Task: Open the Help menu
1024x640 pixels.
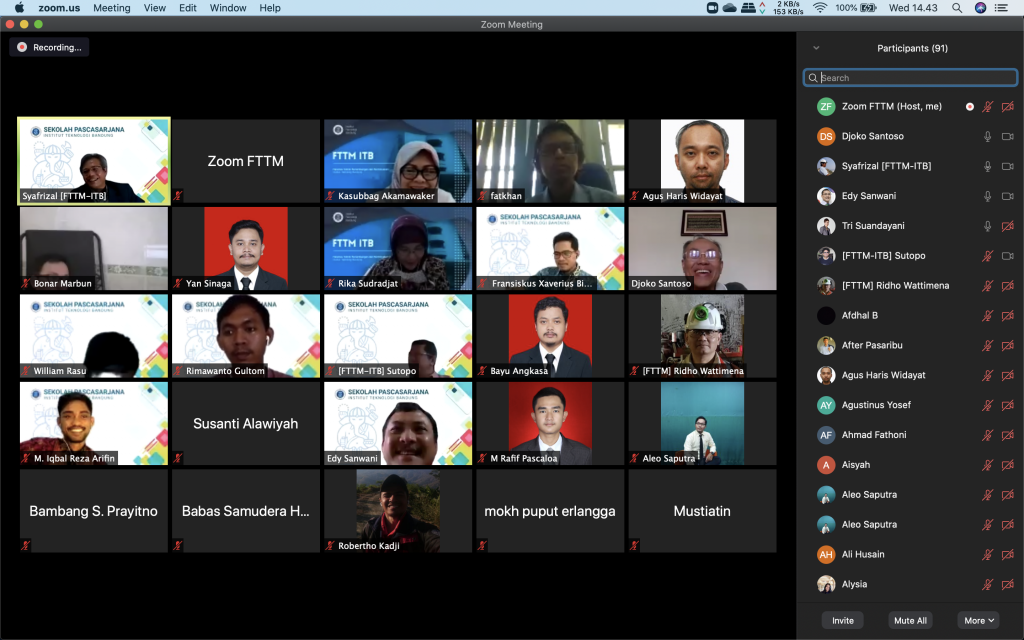Action: pyautogui.click(x=270, y=8)
